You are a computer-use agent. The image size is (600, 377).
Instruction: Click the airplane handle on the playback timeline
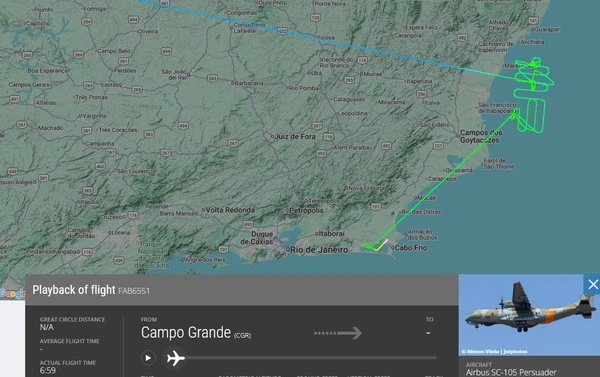tap(176, 358)
